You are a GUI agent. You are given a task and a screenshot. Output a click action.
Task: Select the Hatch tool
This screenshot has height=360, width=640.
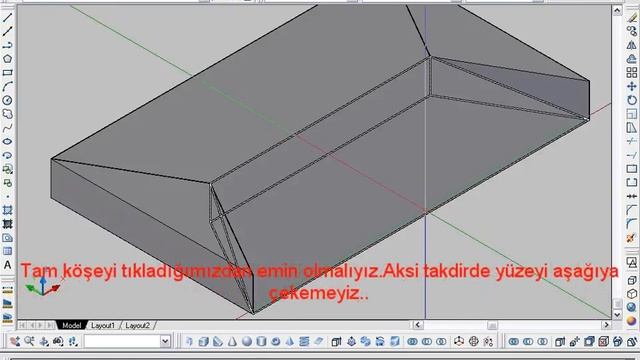tap(7, 211)
